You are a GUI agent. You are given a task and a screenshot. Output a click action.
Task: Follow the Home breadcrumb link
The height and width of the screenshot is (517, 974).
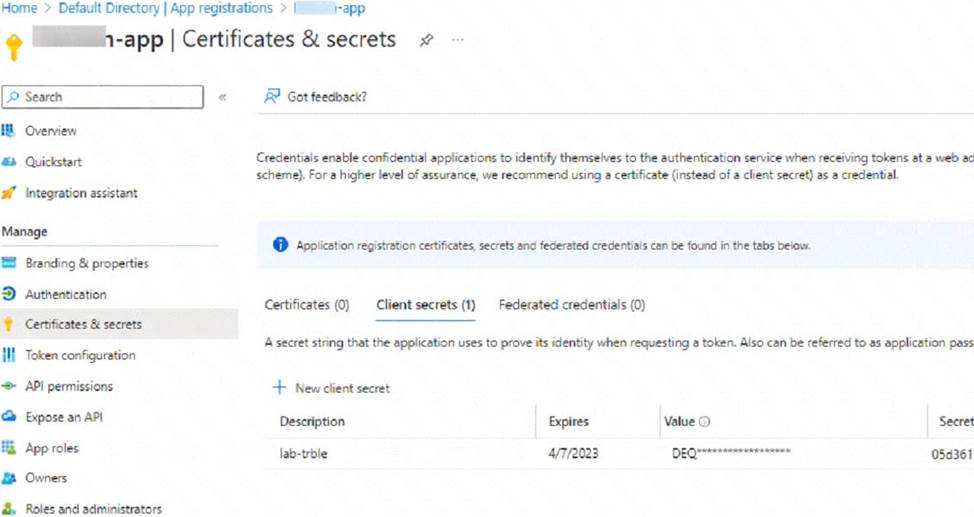tap(19, 8)
